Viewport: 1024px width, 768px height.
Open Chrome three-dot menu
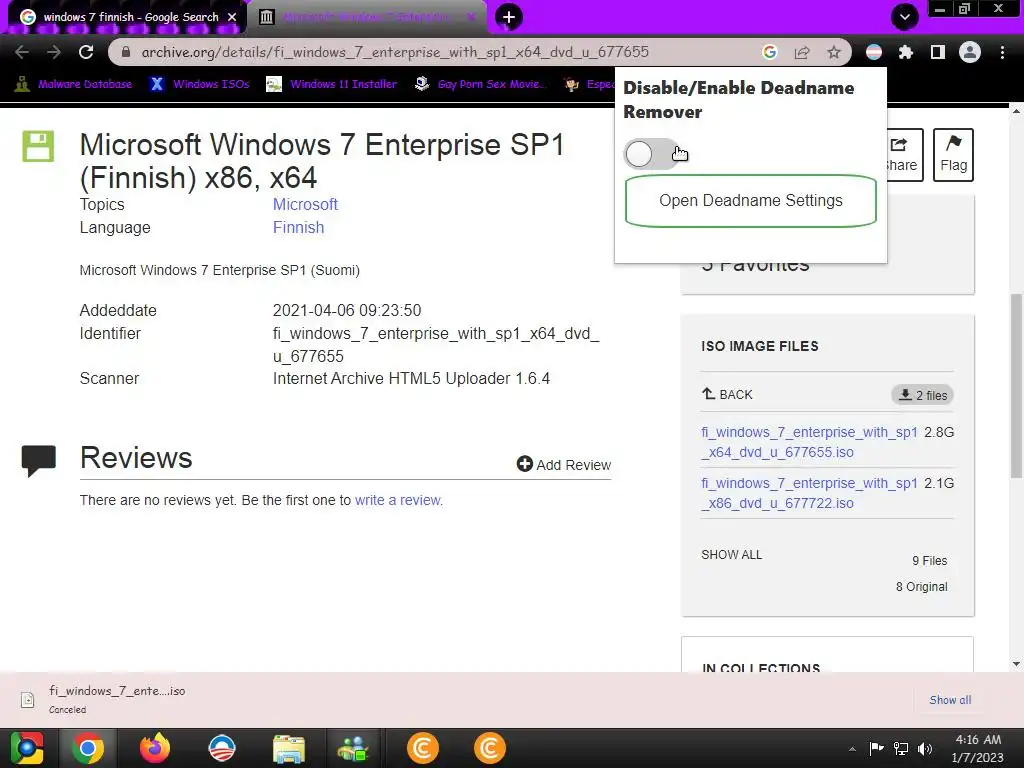[x=1002, y=52]
